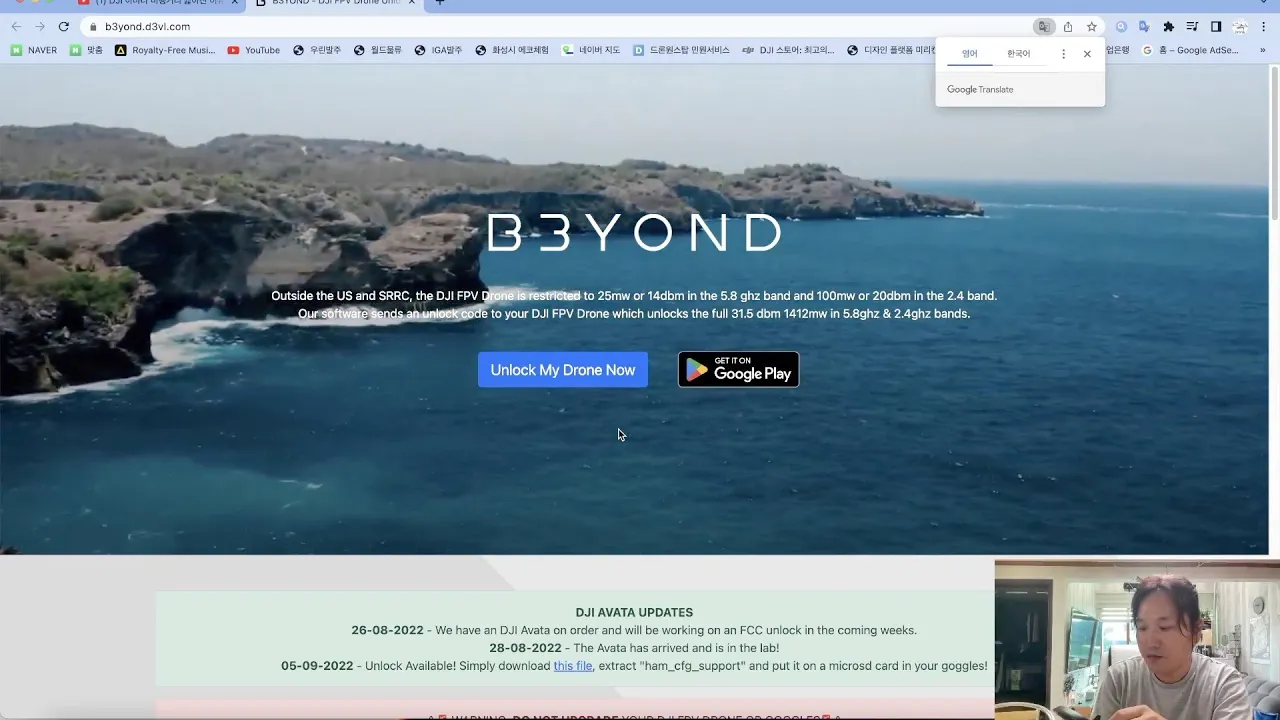Open the Extensions puzzle piece icon
The height and width of the screenshot is (720, 1280).
1168,27
